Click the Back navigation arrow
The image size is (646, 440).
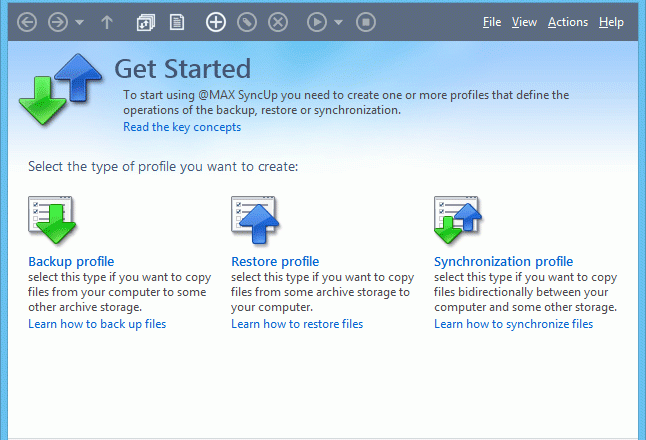tap(27, 22)
